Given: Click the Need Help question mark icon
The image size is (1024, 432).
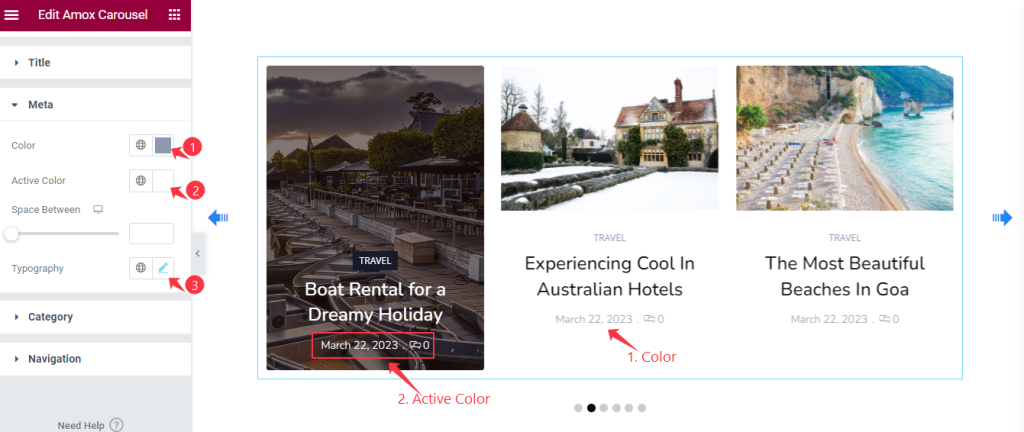Looking at the screenshot, I should [x=116, y=425].
